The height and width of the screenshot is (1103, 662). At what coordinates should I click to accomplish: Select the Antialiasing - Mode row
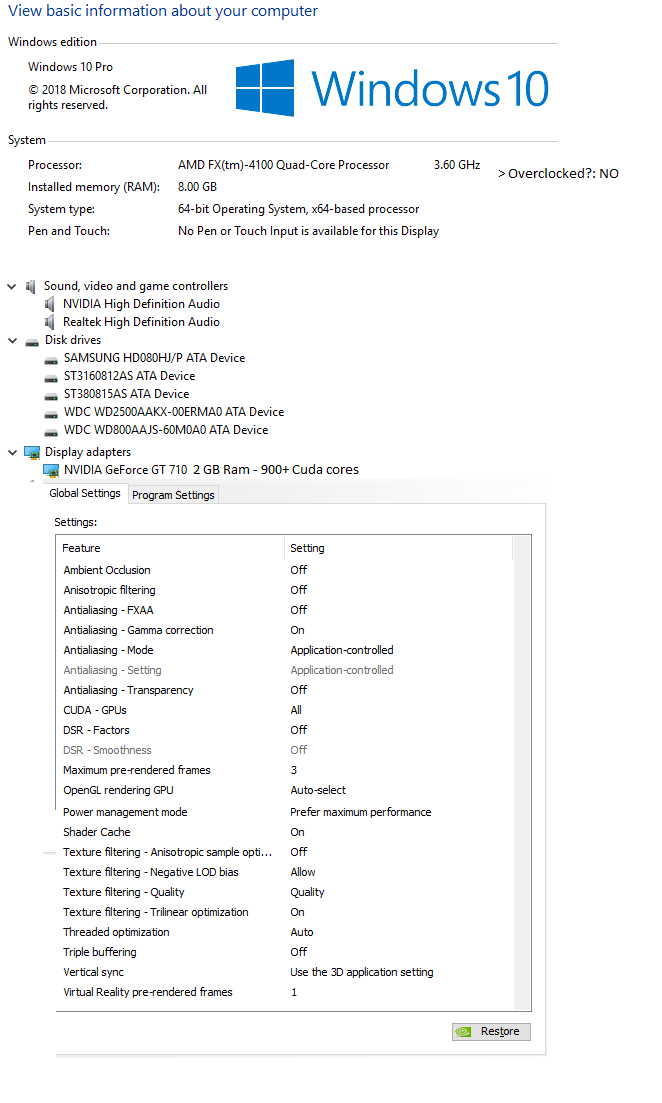coord(285,650)
